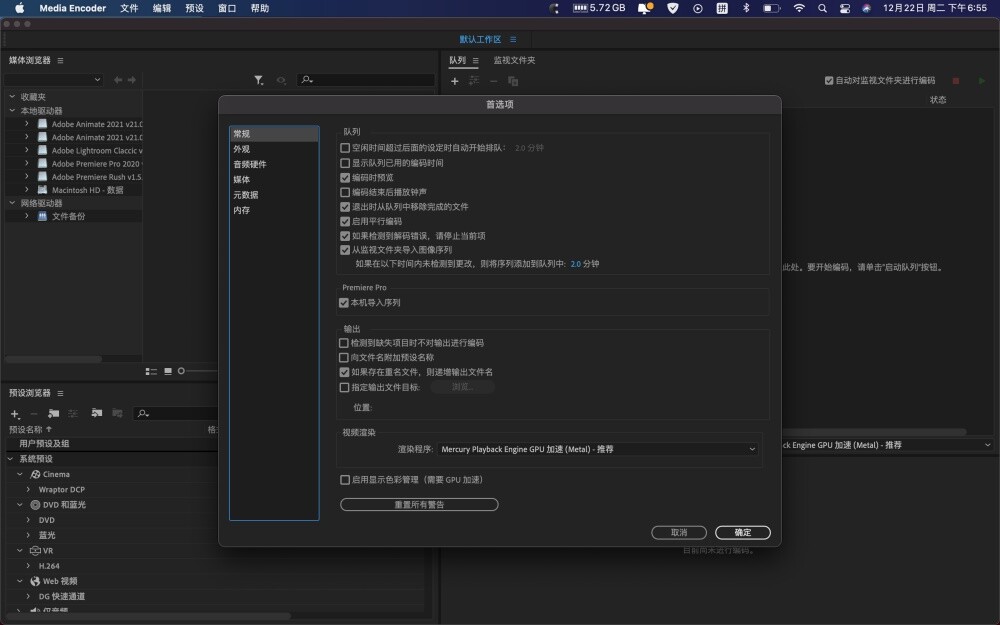Collapse the 本地驱动器 tree section
This screenshot has height=625, width=1000.
12,110
